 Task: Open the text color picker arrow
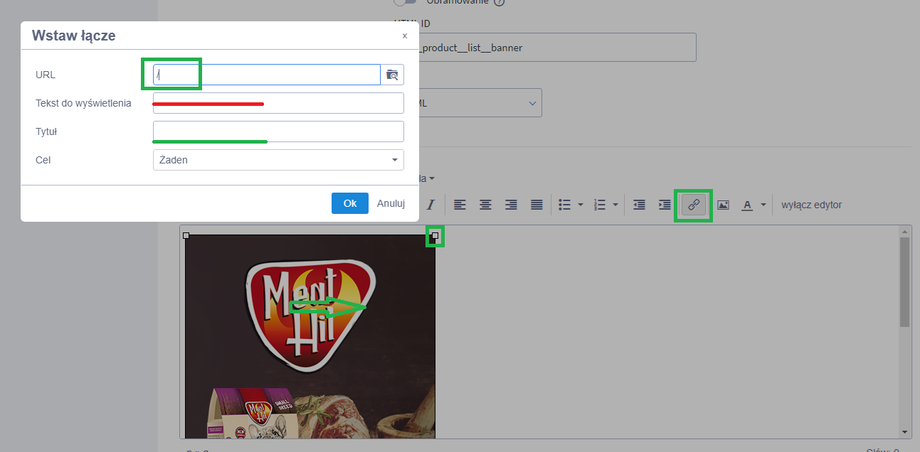click(x=763, y=205)
